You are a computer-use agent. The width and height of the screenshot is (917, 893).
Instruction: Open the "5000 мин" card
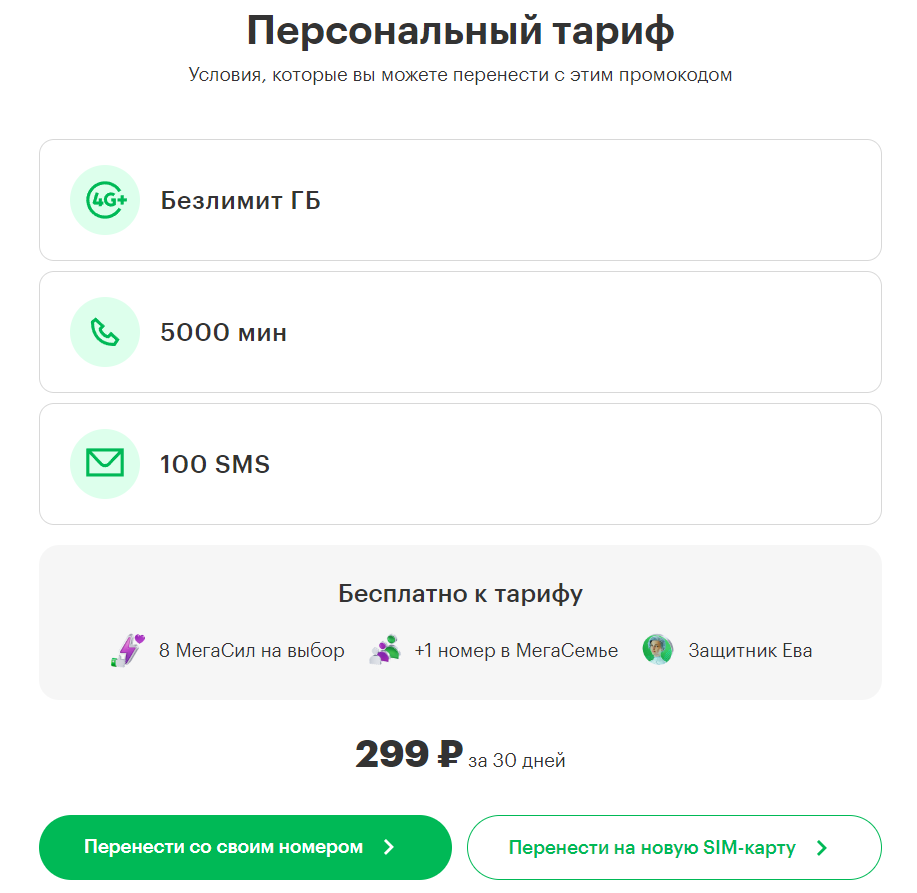coord(460,332)
